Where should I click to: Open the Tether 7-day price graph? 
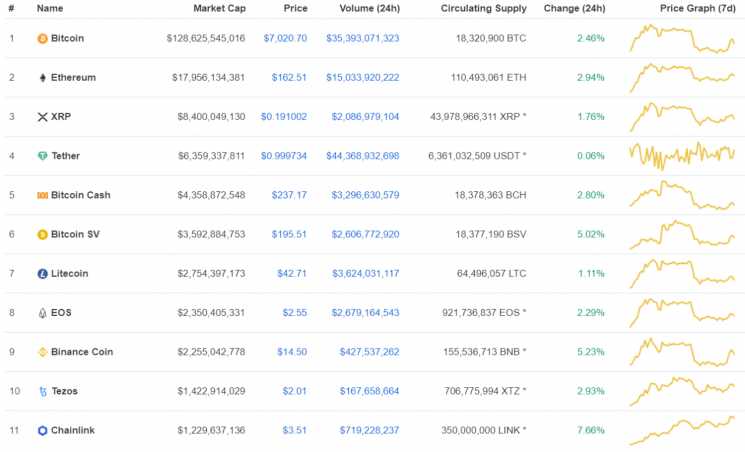pos(682,156)
